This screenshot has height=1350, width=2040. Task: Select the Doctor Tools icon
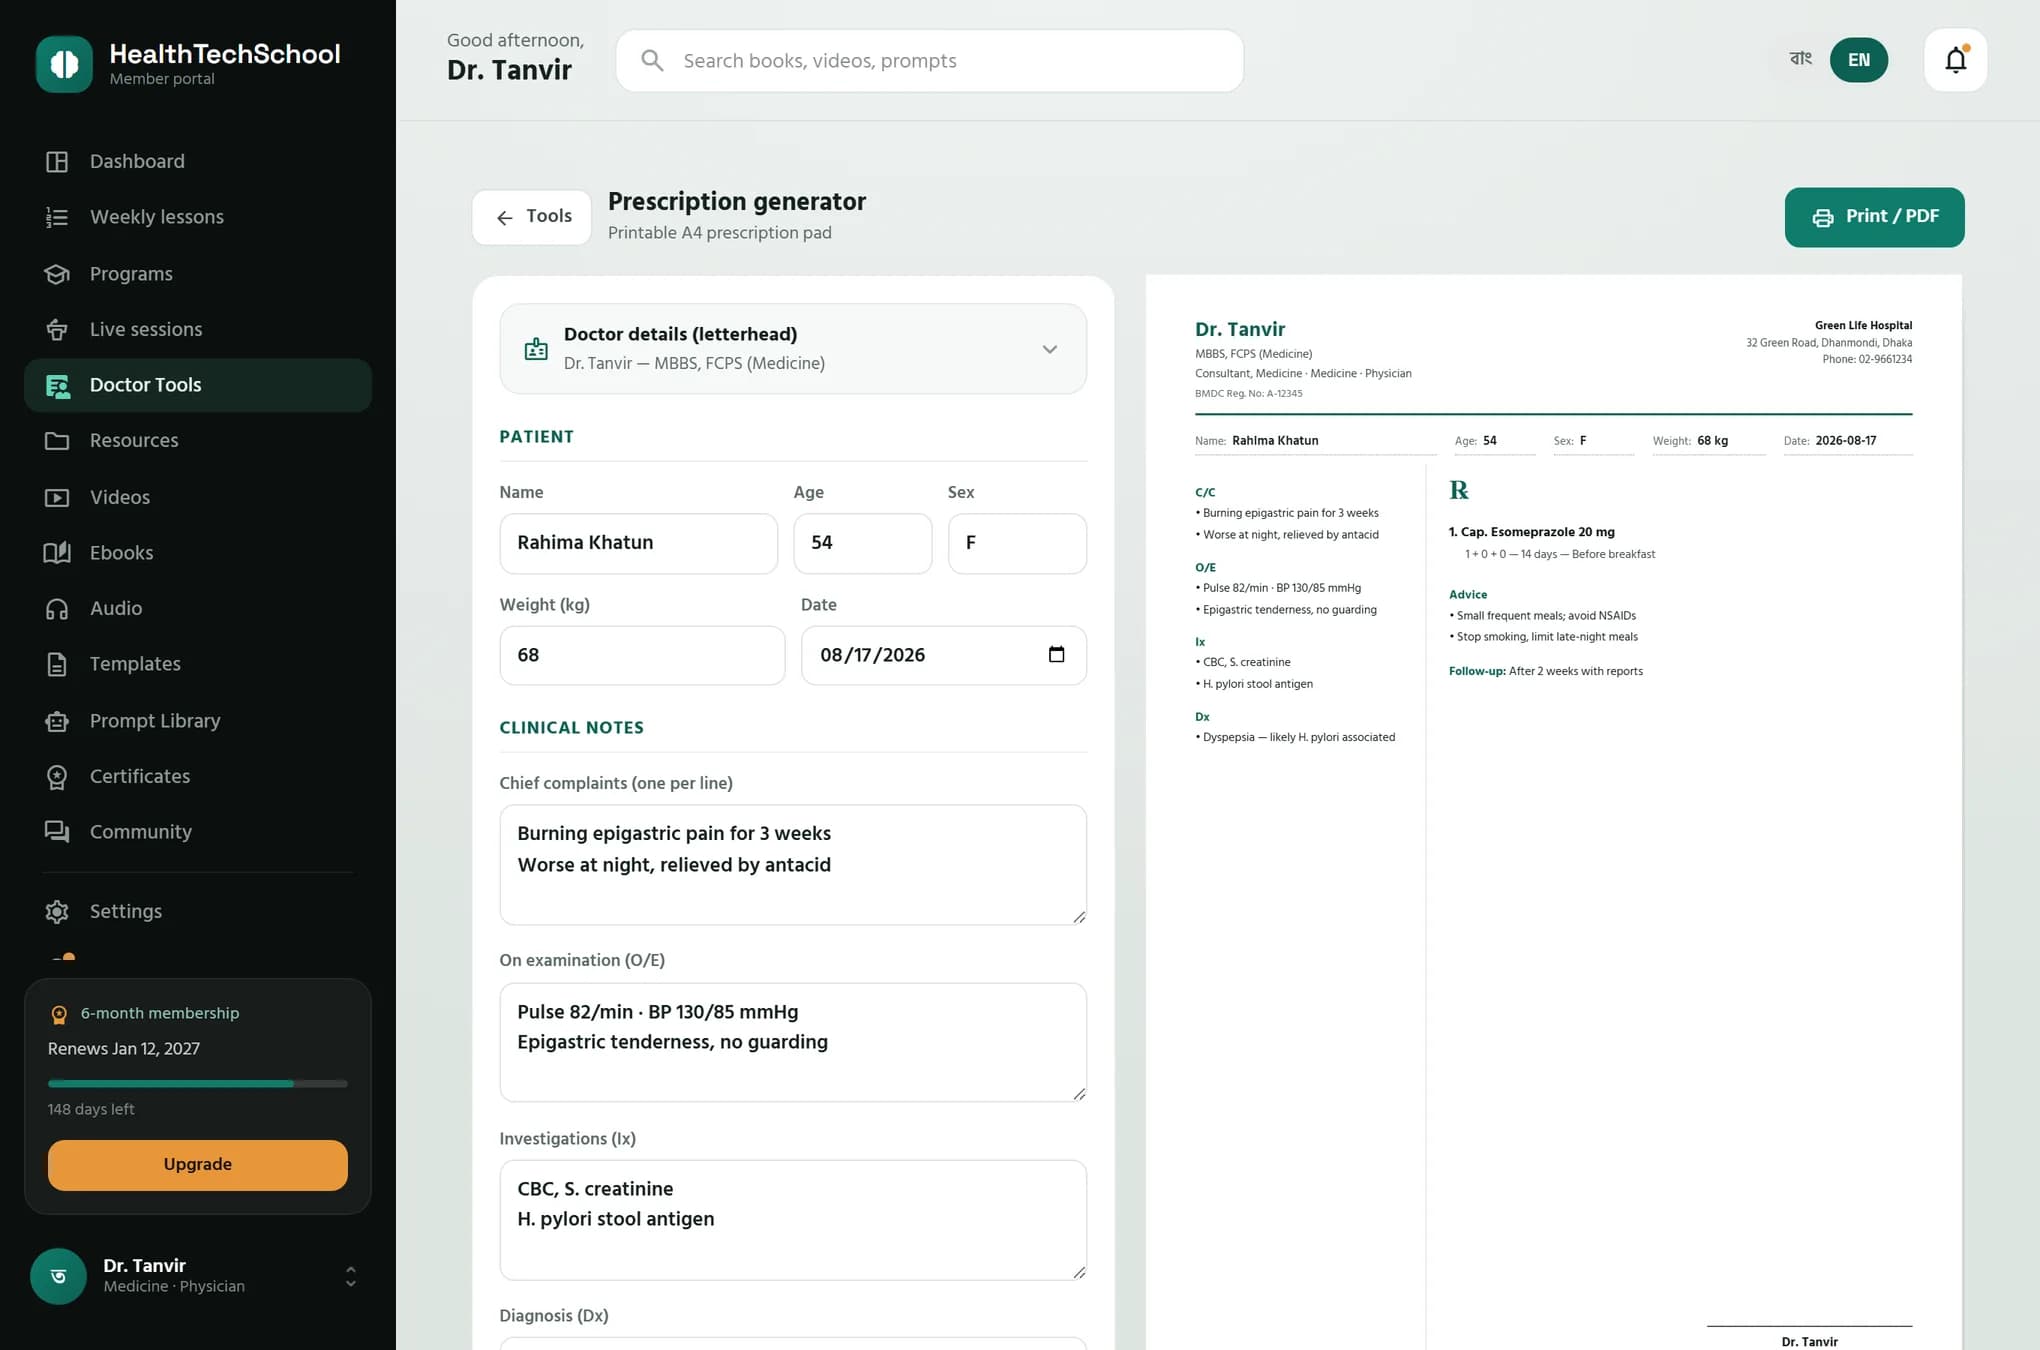click(x=57, y=385)
